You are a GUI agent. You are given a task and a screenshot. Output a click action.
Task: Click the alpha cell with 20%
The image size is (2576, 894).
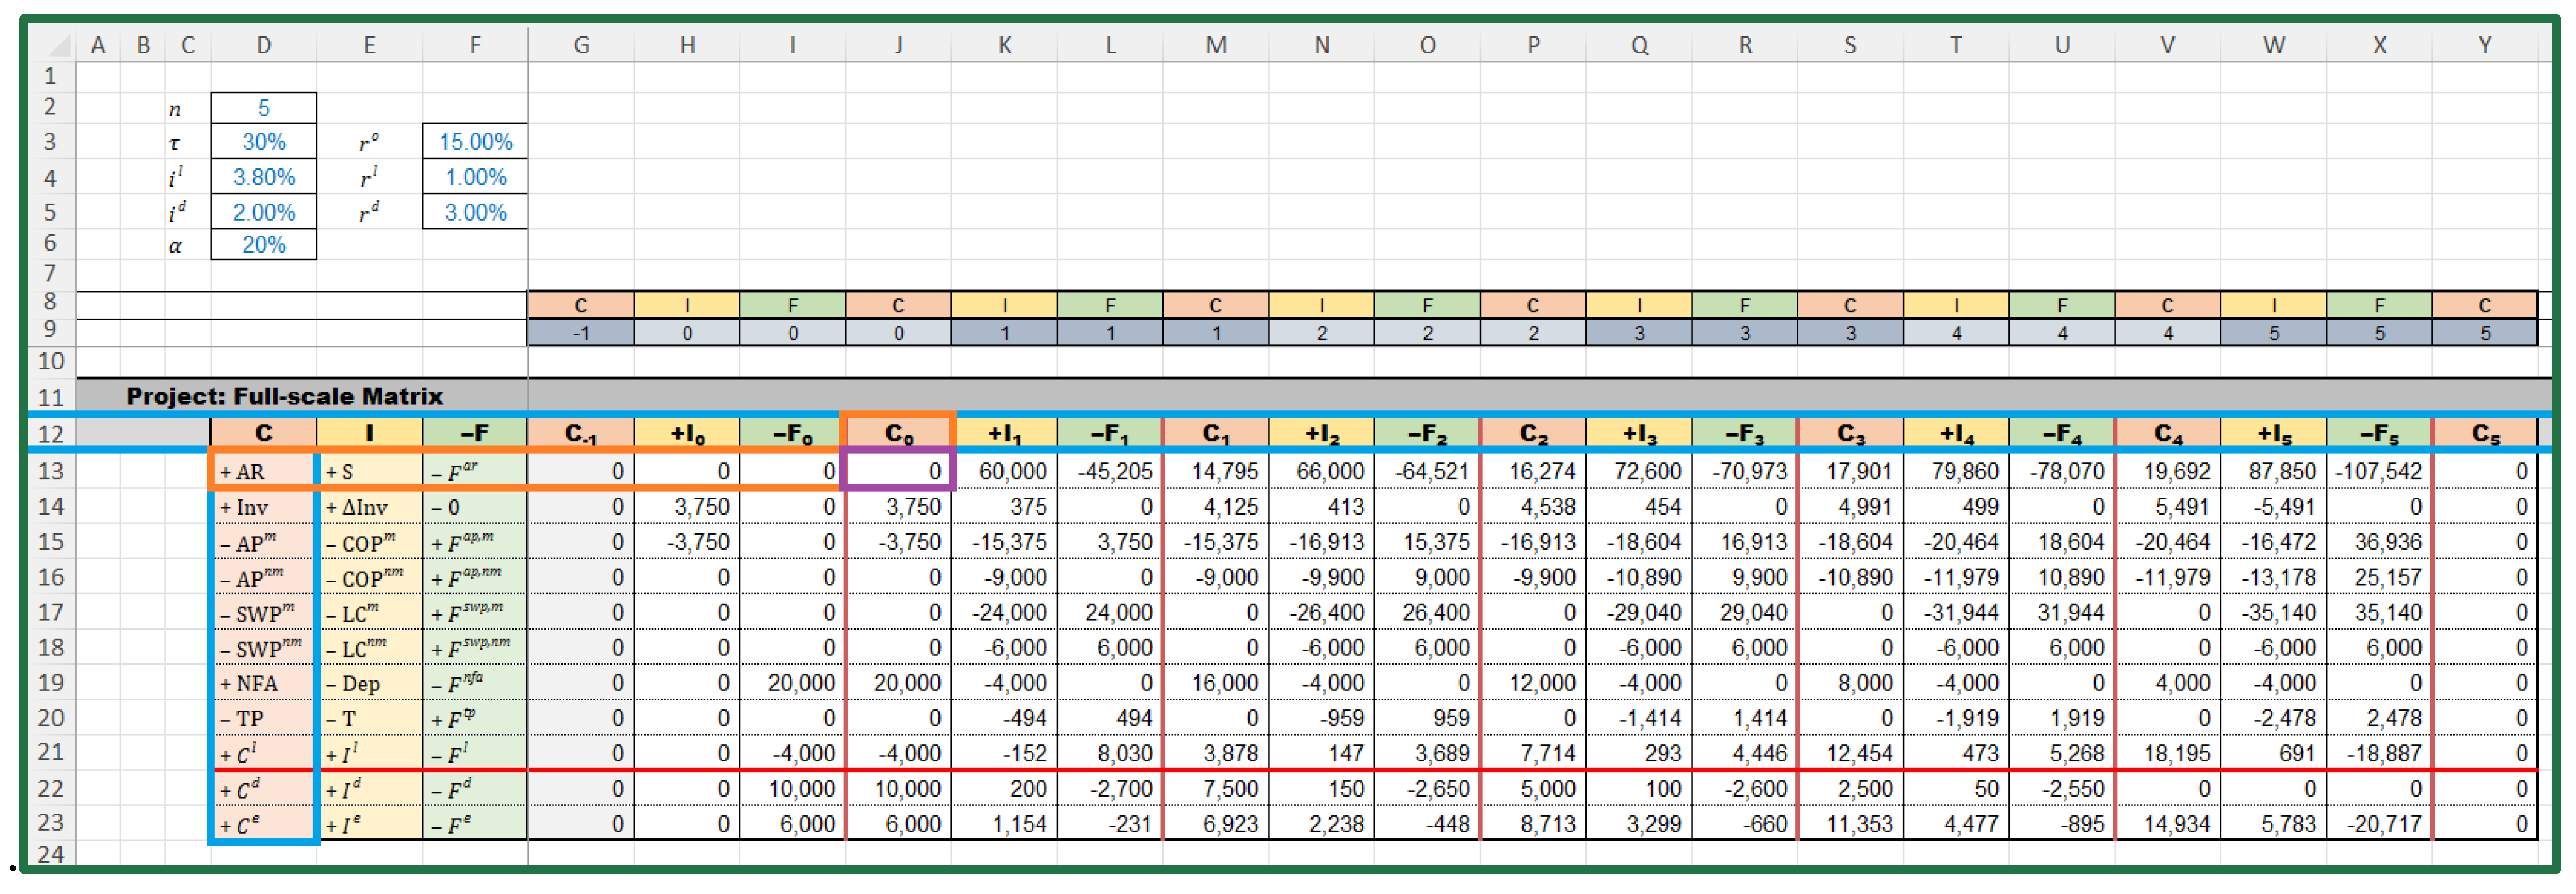coord(263,245)
